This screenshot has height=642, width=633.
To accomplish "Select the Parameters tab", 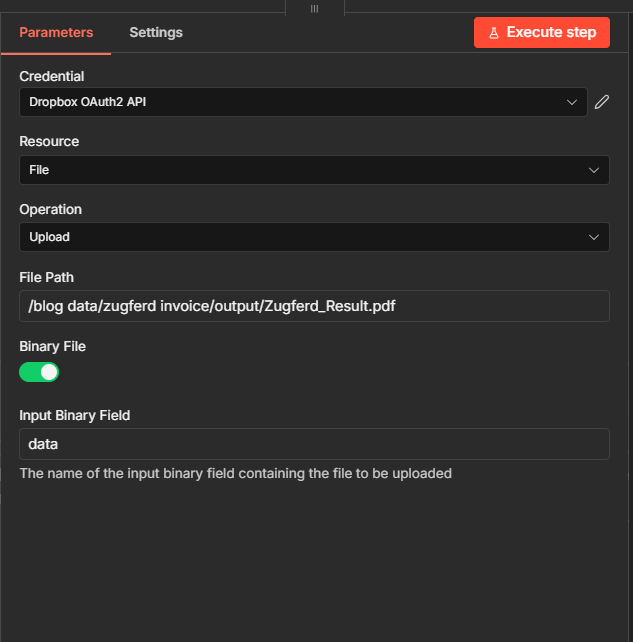I will point(56,32).
